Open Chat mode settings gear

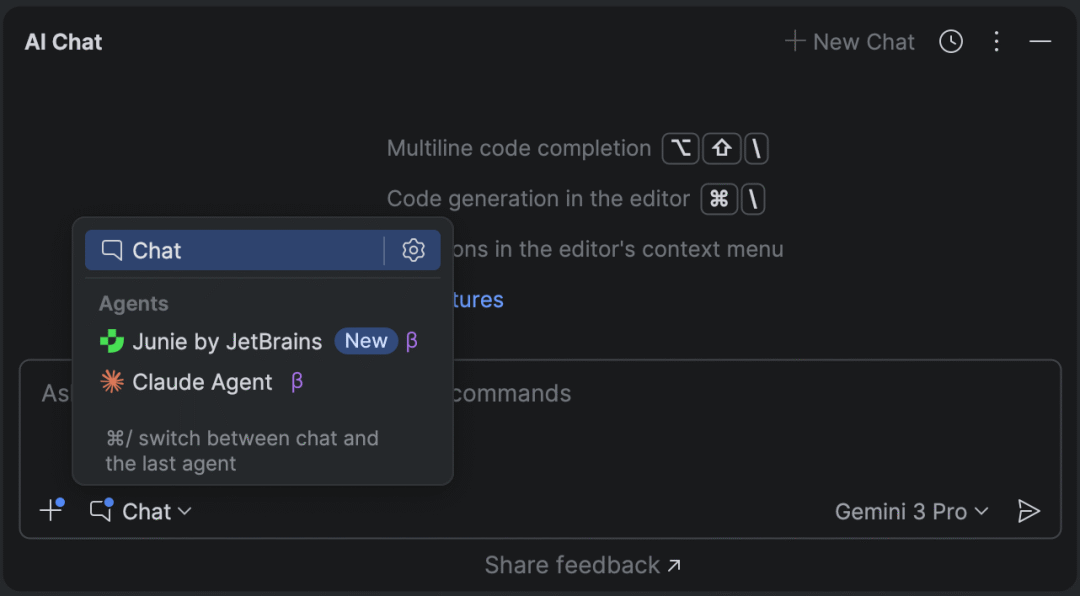[x=413, y=250]
